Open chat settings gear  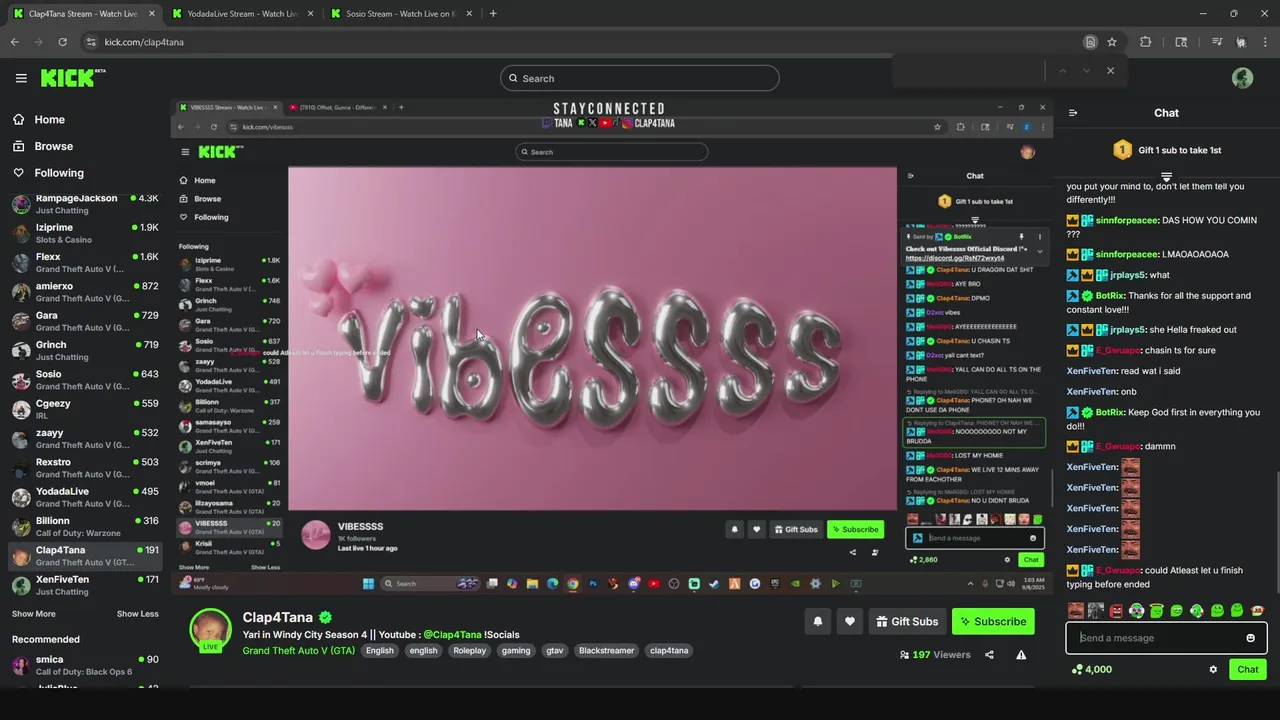click(1213, 670)
